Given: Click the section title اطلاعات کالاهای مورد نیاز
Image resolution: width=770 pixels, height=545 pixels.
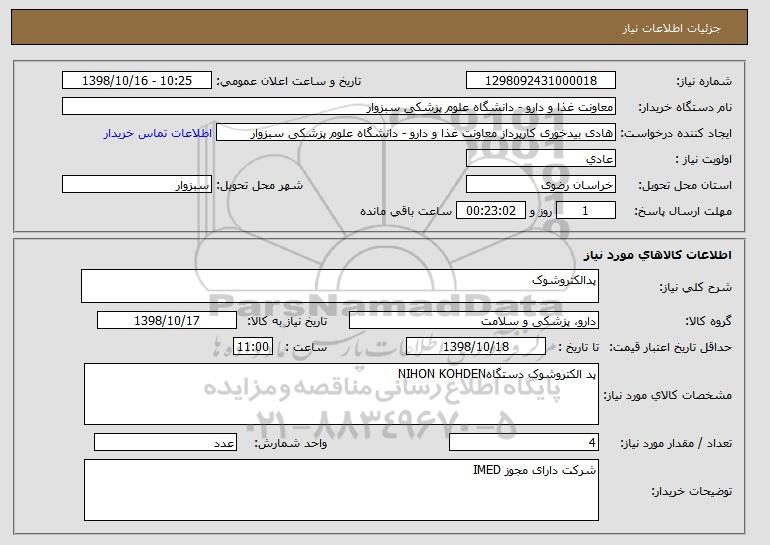Looking at the screenshot, I should coord(658,255).
